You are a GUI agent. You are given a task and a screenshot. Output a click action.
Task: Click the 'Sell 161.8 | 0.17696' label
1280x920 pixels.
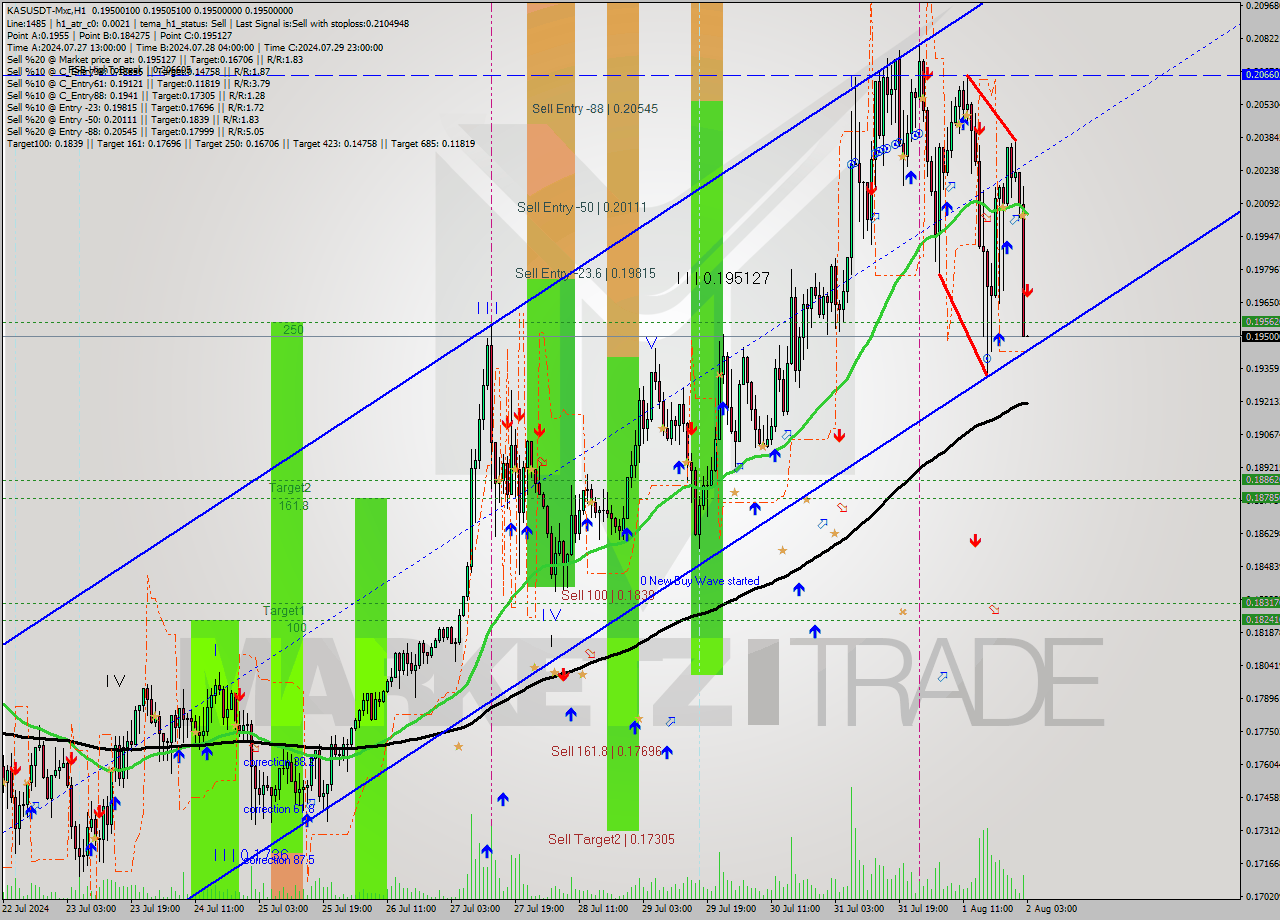[606, 751]
